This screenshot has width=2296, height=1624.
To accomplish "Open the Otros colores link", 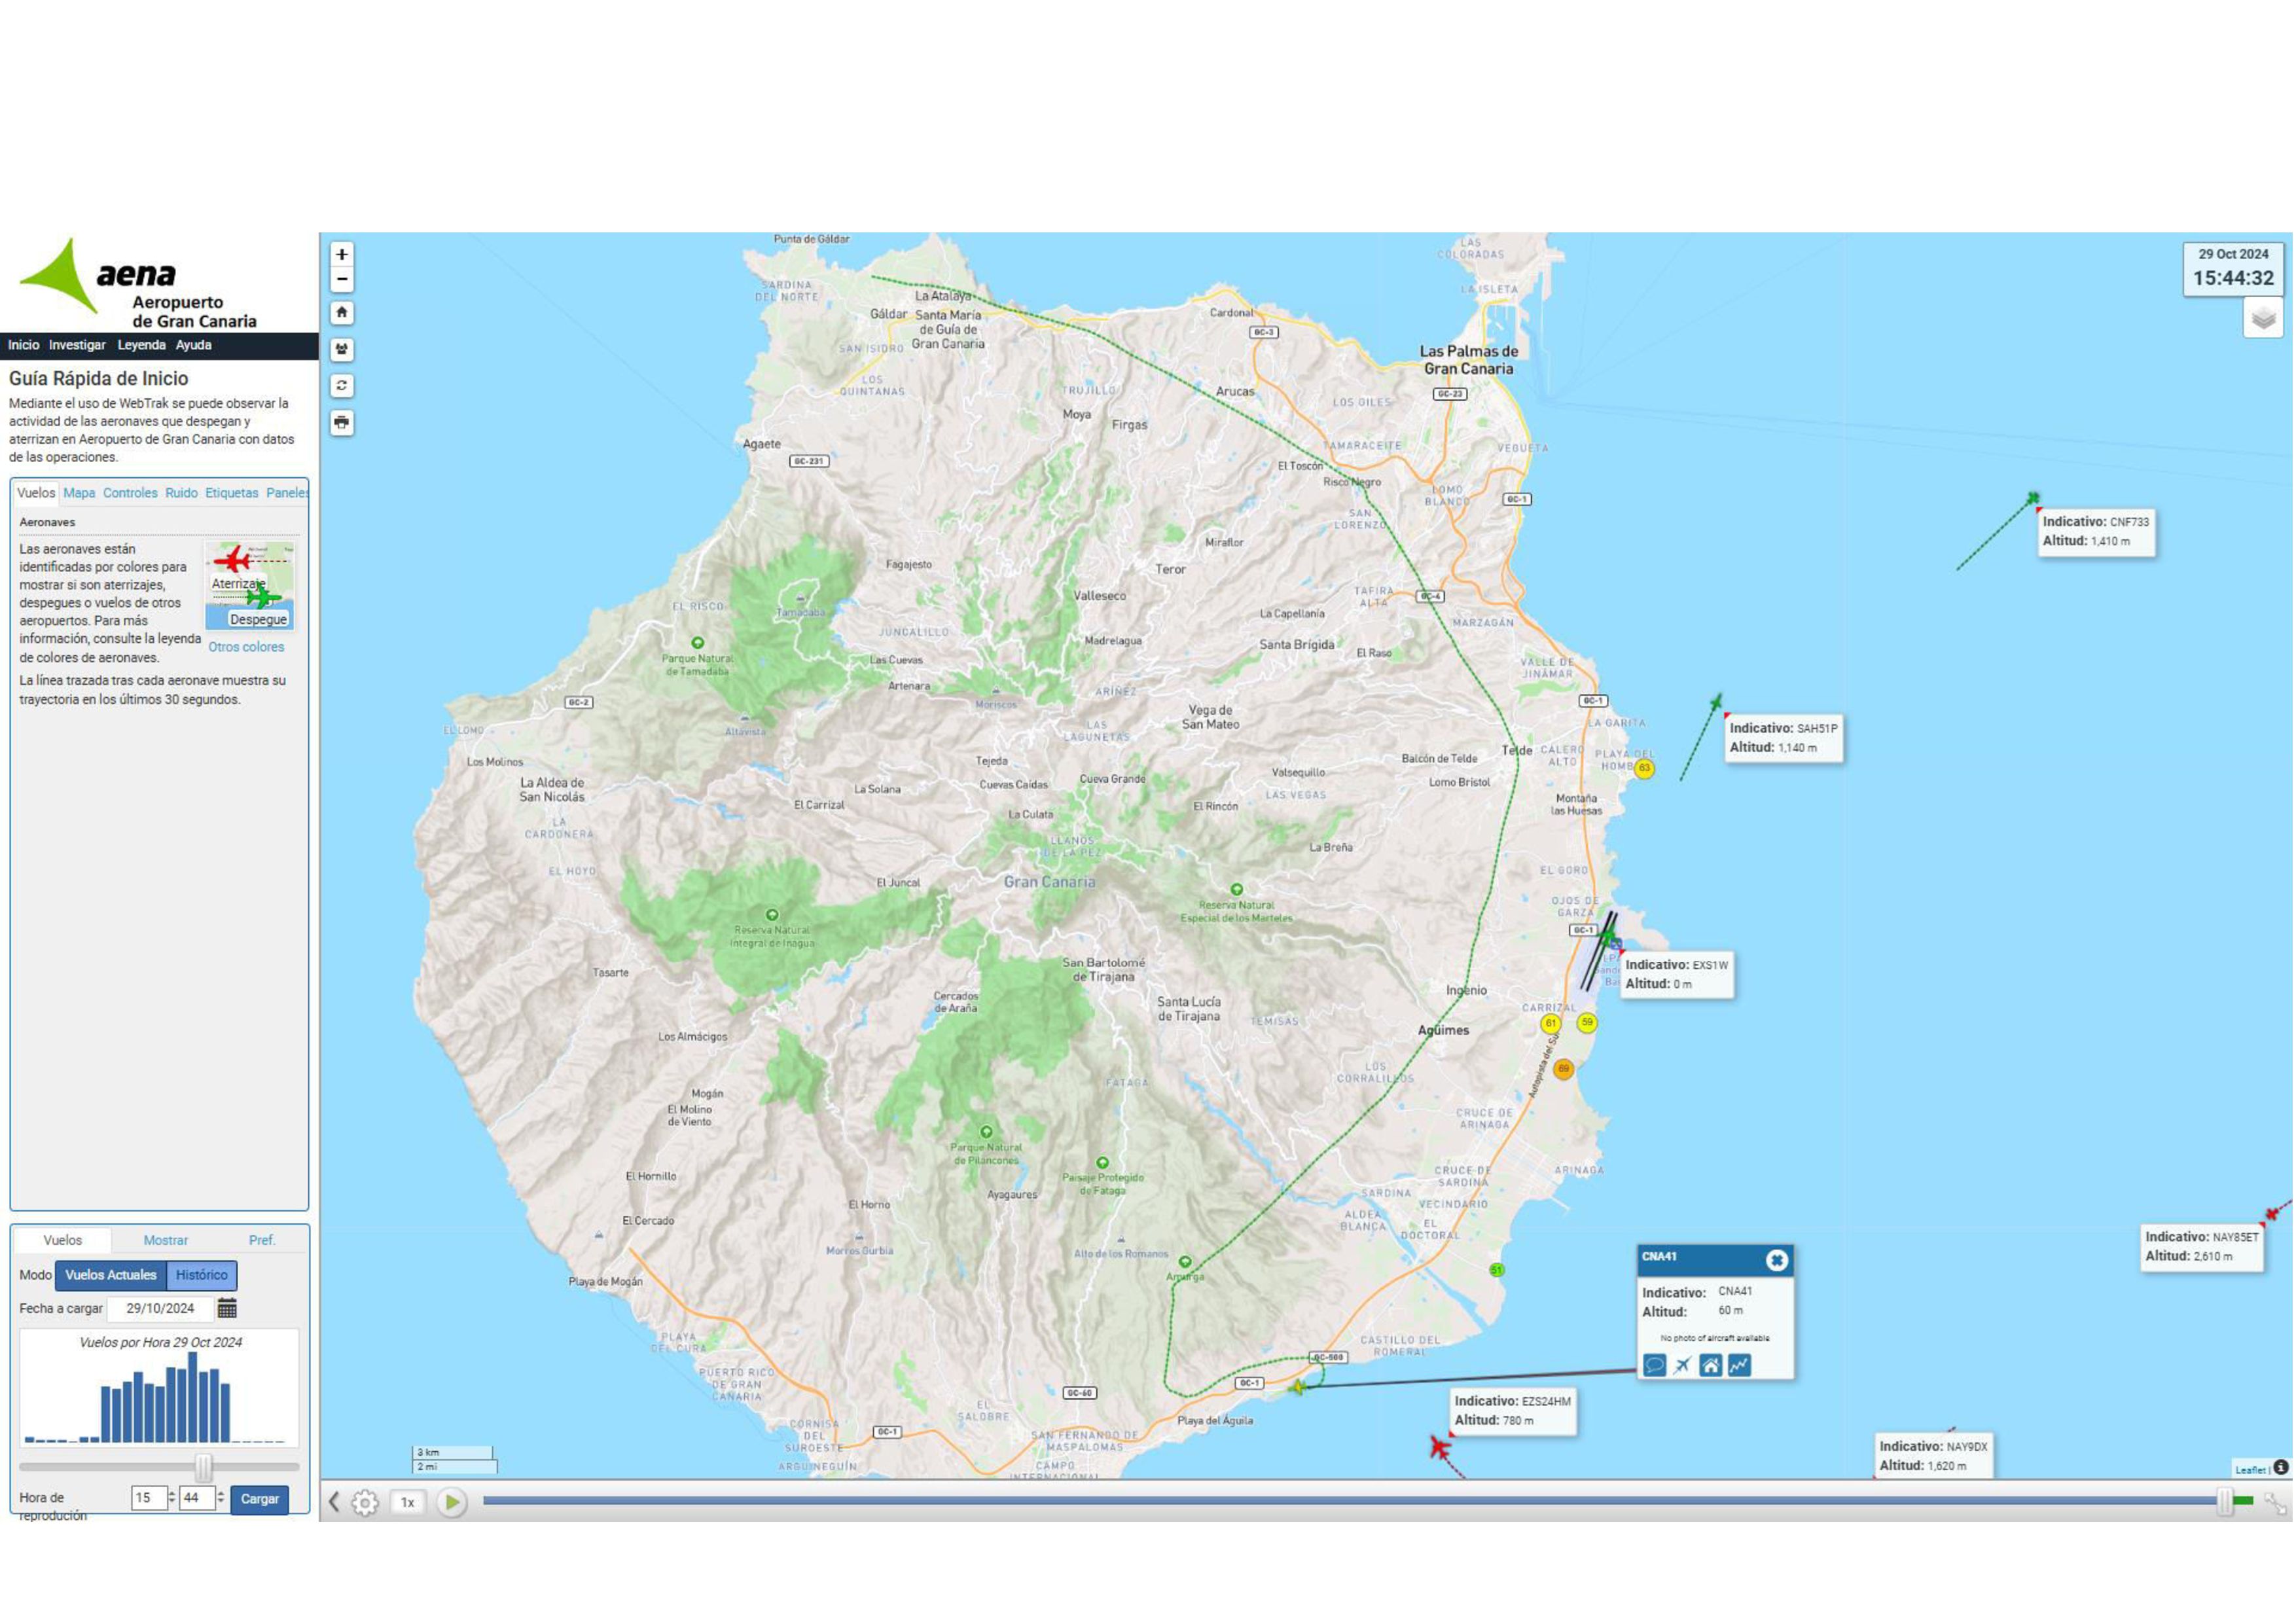I will 246,647.
